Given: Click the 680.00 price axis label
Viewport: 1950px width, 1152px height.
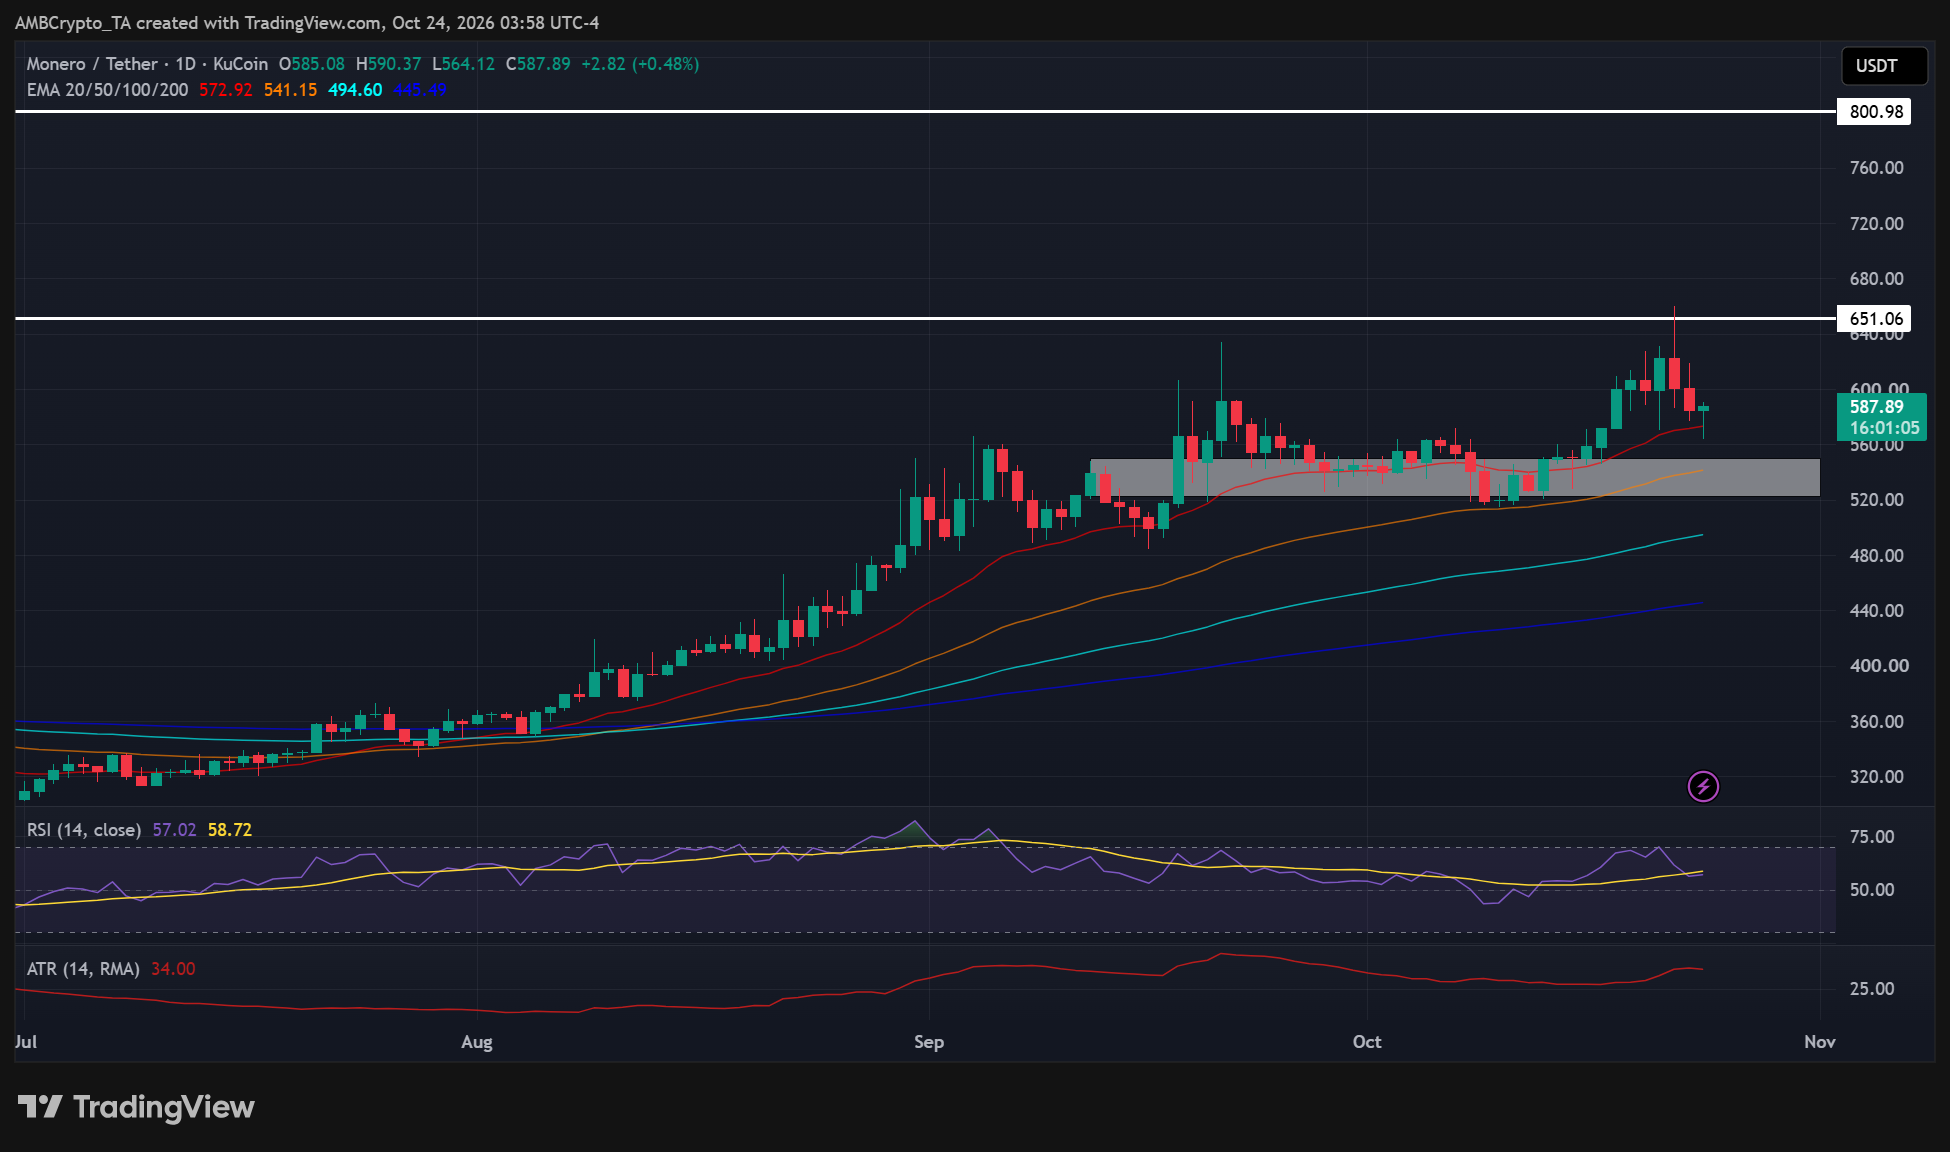Looking at the screenshot, I should 1877,279.
